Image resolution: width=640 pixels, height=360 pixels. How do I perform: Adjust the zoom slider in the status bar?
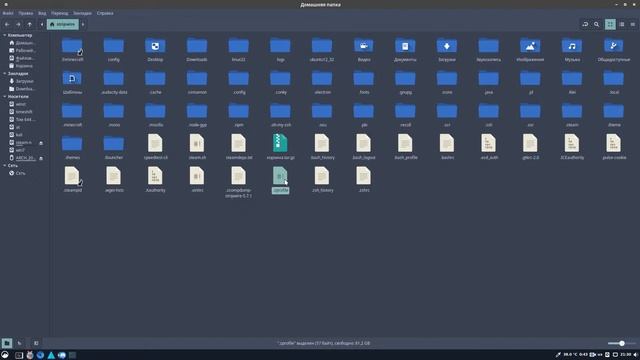coord(621,343)
